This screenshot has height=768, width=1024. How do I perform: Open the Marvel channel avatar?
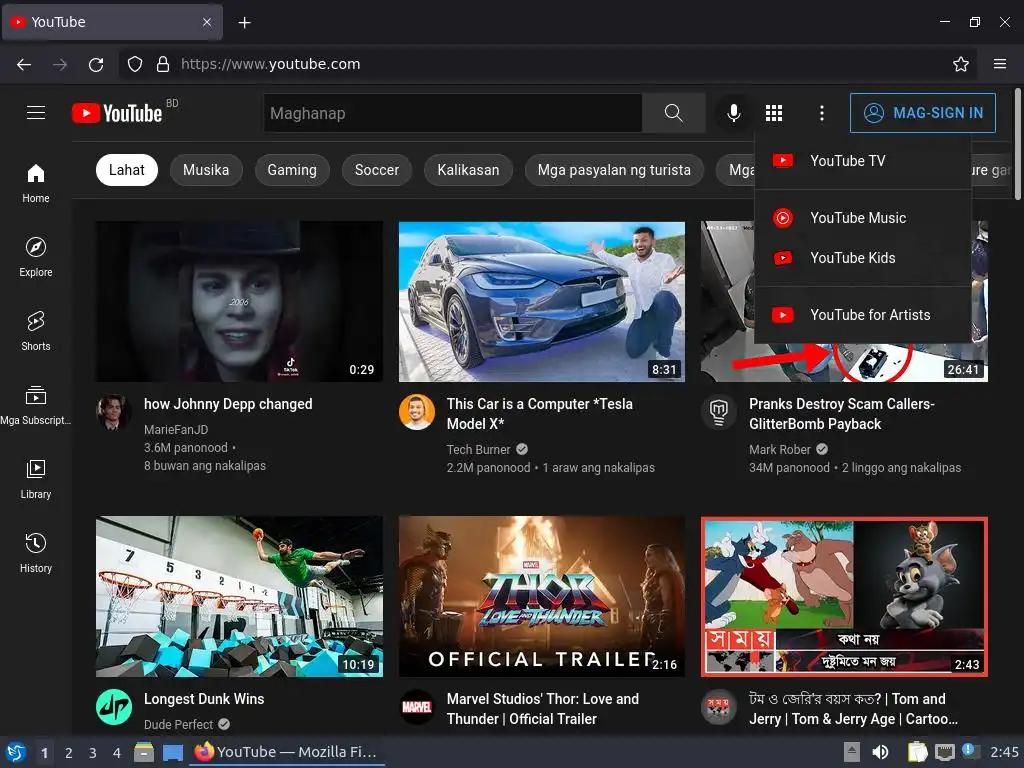[x=417, y=707]
